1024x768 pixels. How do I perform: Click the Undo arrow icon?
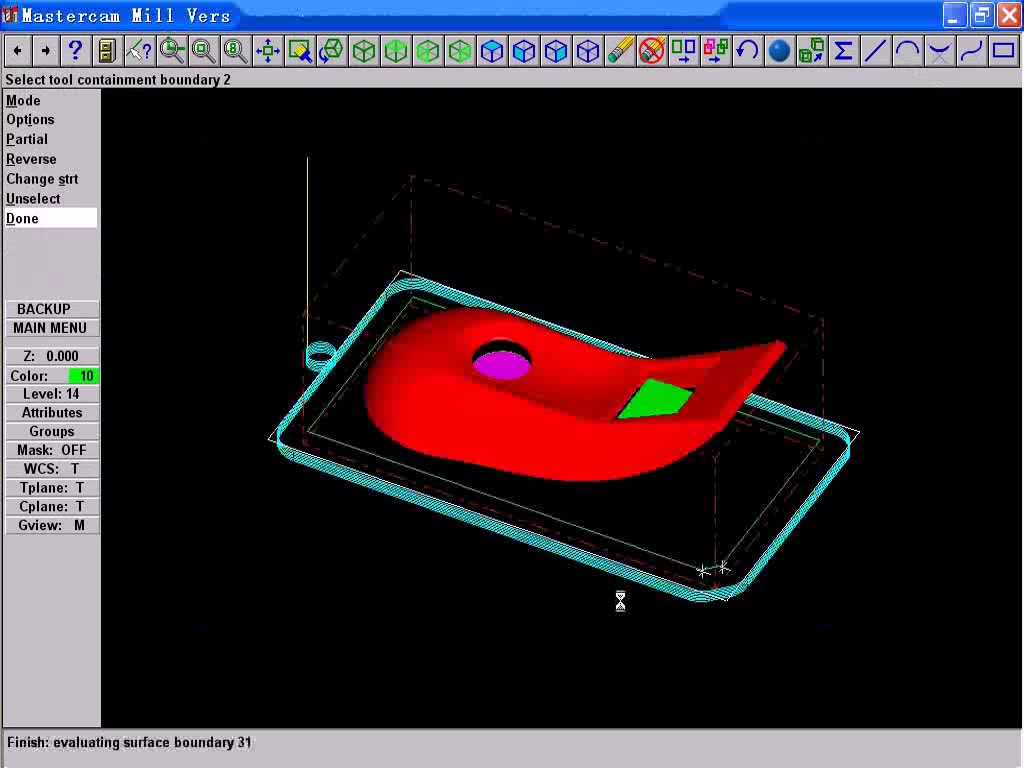coord(747,50)
